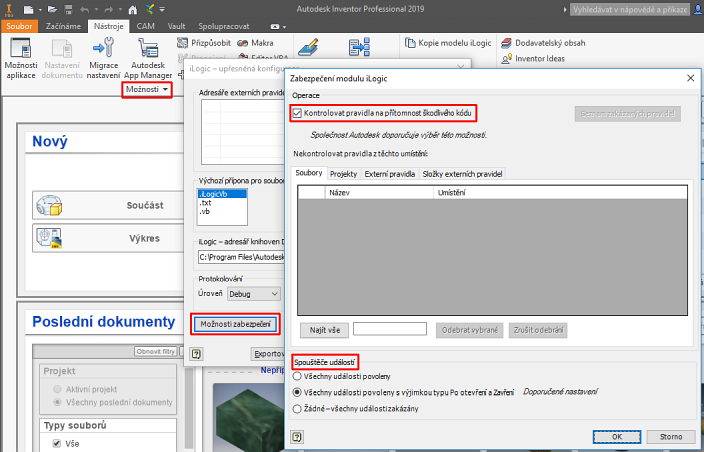704x452 pixels.
Task: Click the colorful team web icon in quick access toolbar
Action: pos(150,9)
